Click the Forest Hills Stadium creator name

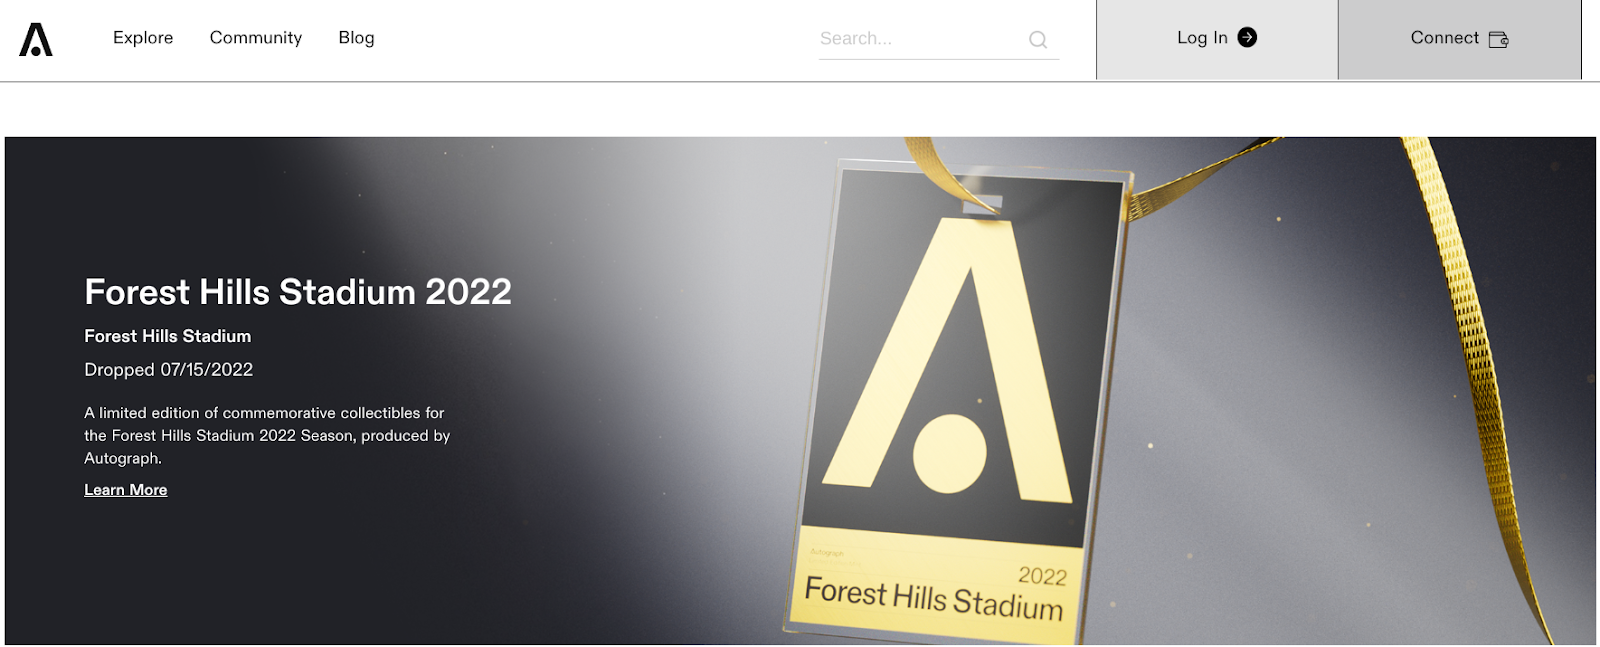point(168,336)
